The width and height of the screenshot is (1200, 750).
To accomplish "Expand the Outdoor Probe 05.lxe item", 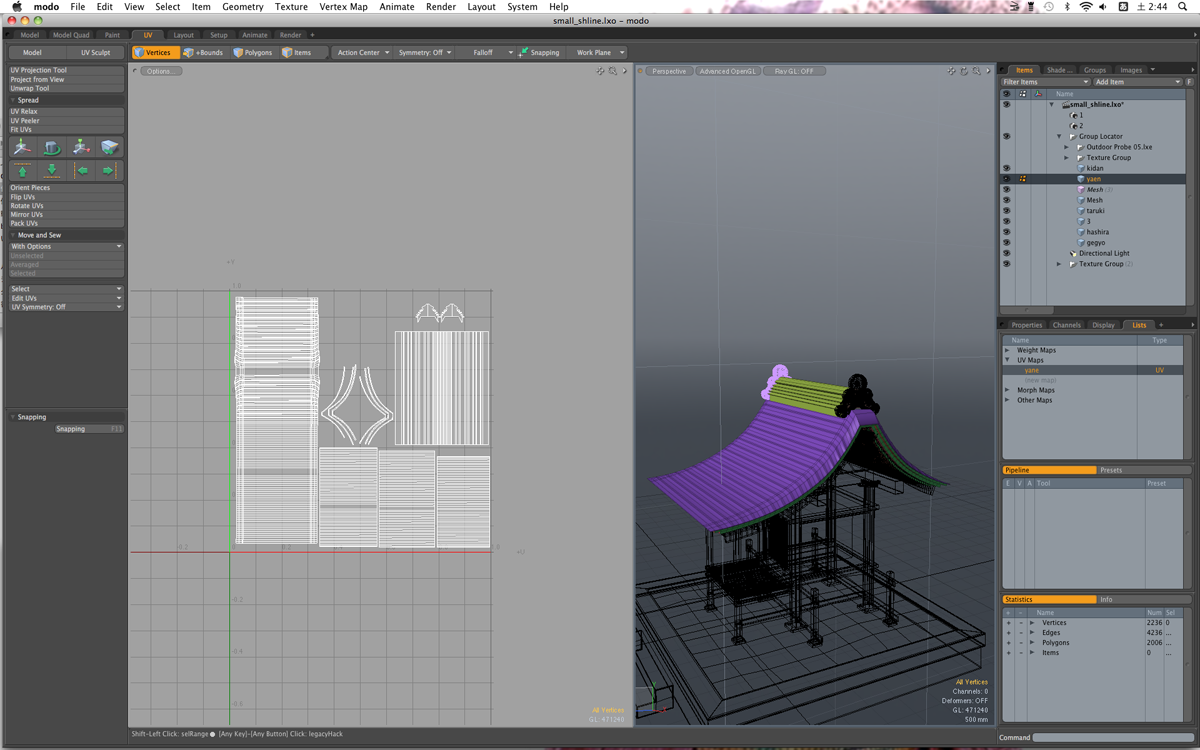I will (1066, 147).
